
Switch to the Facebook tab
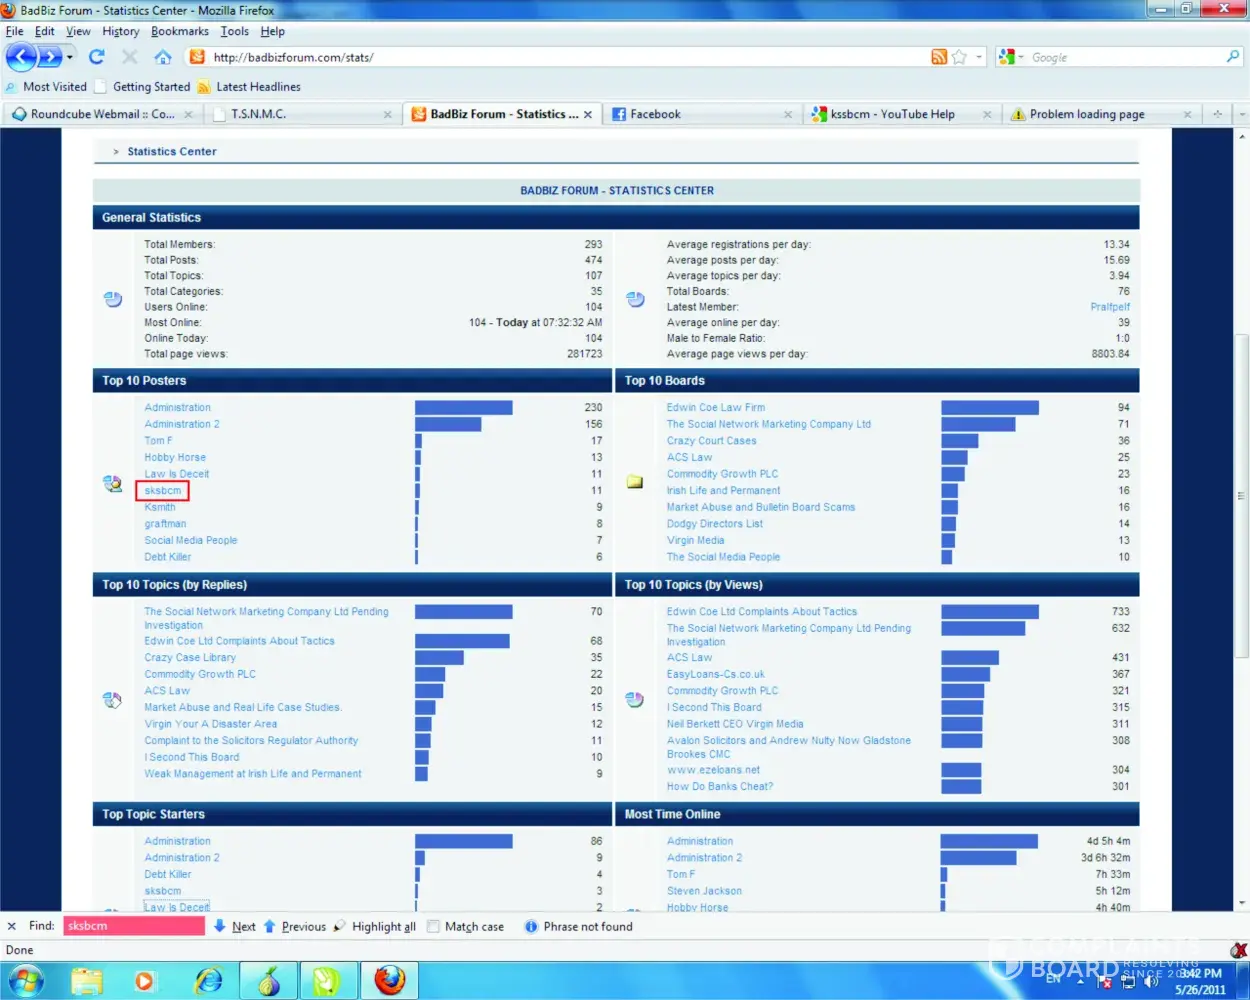[x=655, y=114]
